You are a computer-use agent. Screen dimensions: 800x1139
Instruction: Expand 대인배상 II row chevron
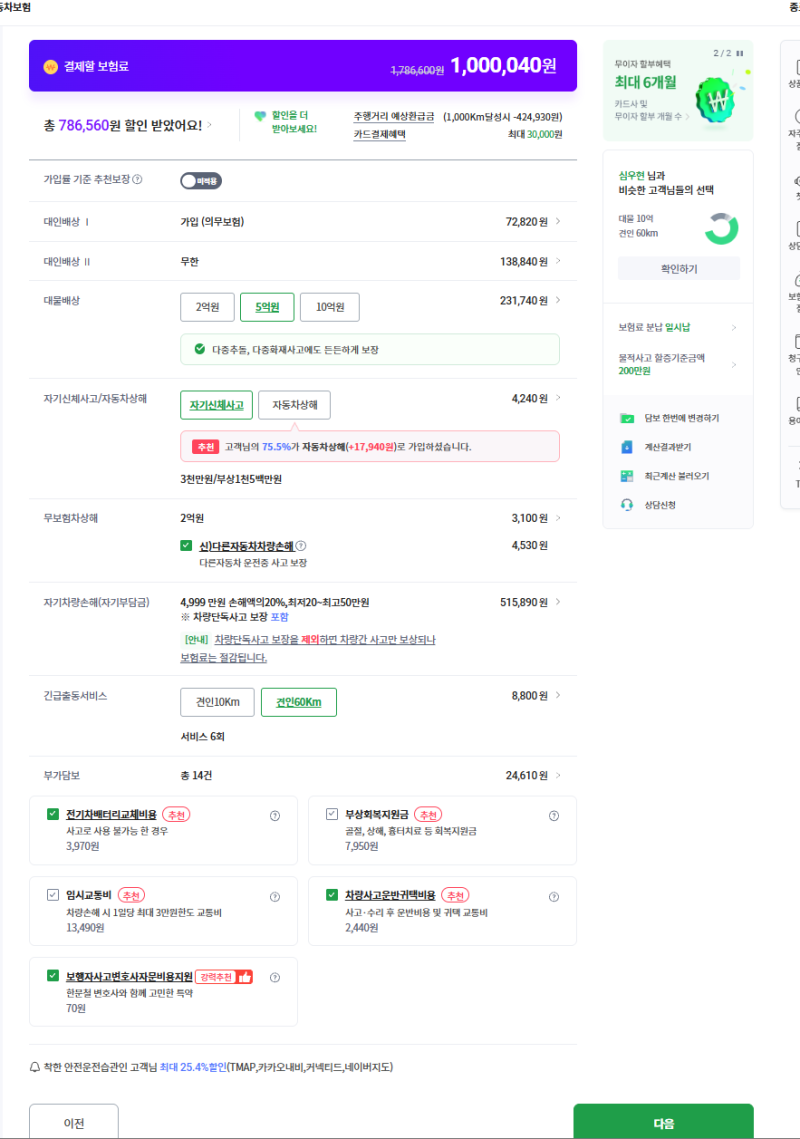click(x=558, y=261)
